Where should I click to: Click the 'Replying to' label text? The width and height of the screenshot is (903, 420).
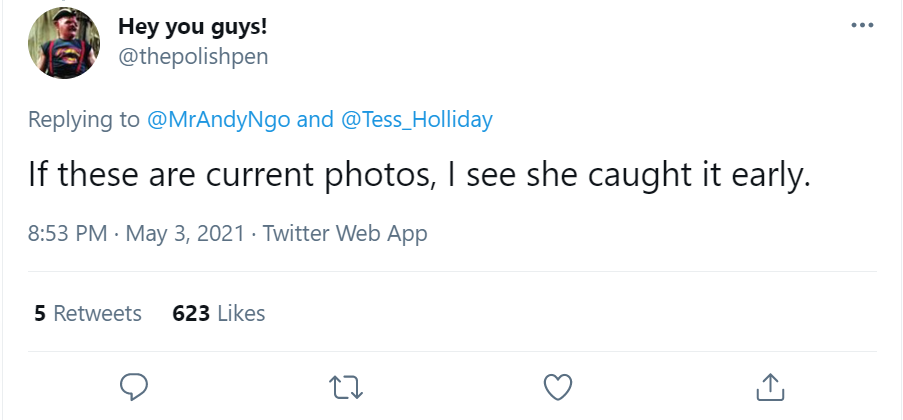coord(84,120)
